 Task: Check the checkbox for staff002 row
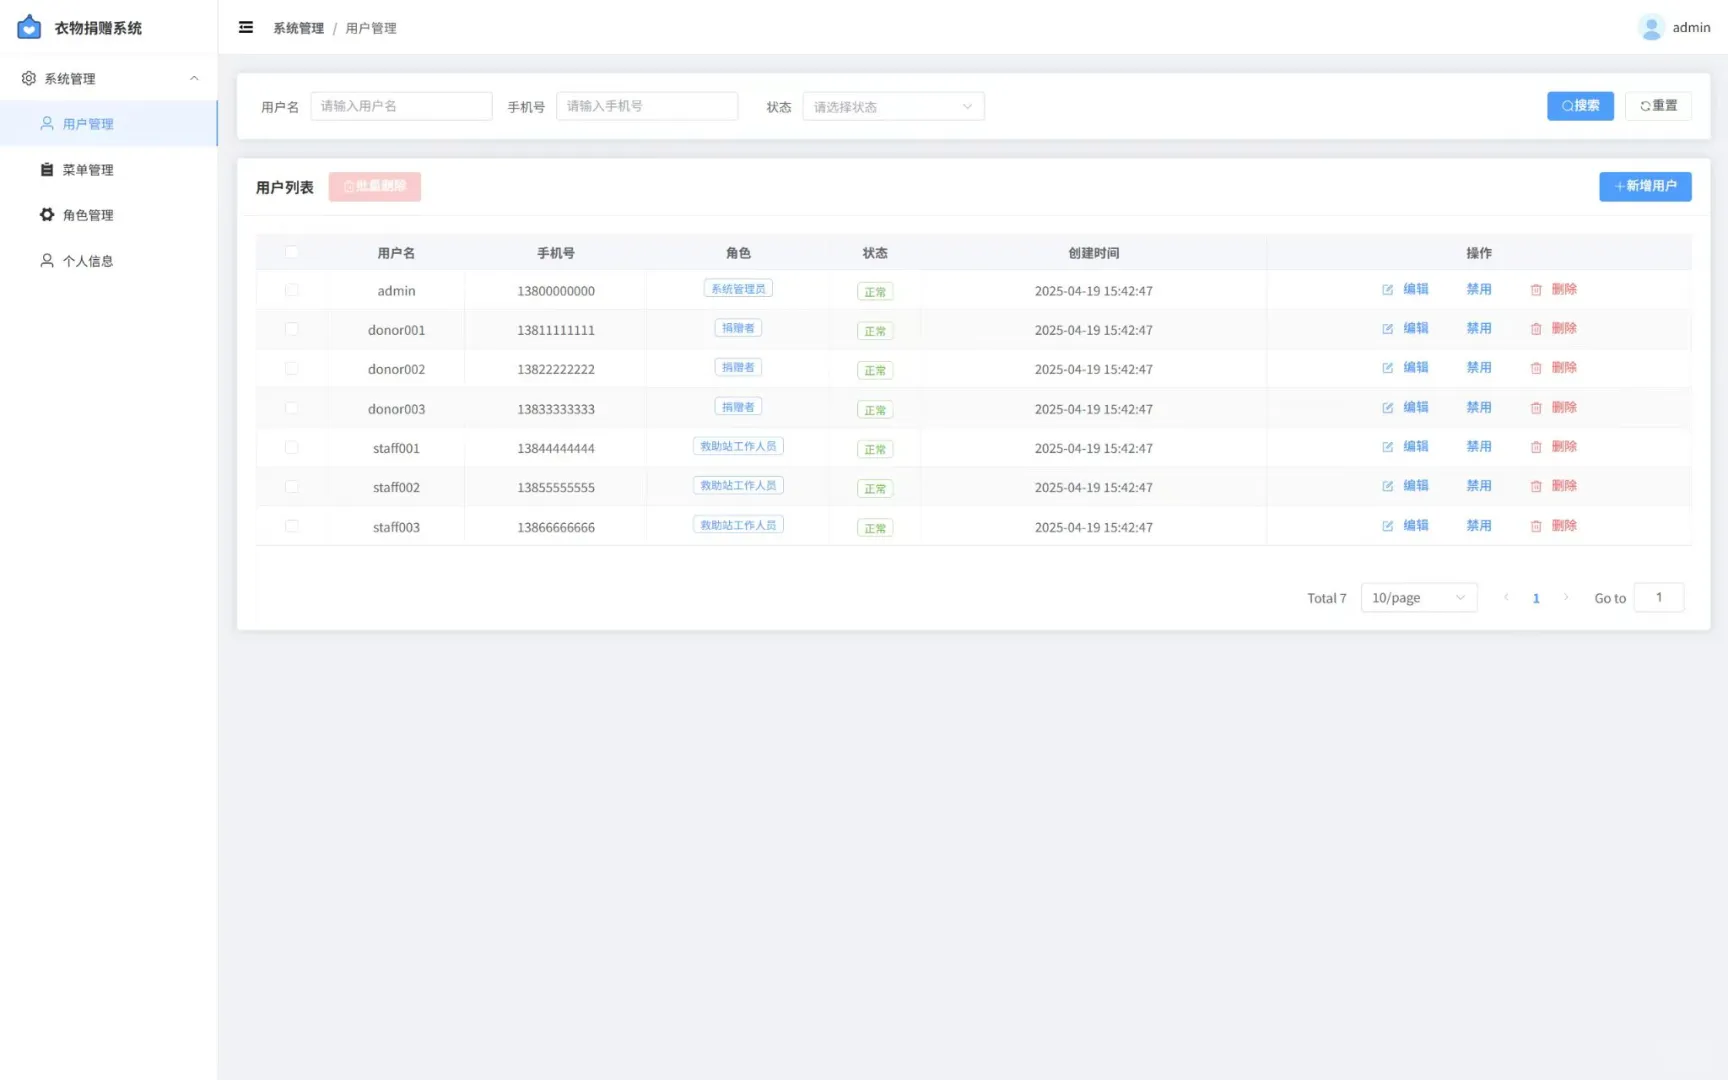tap(292, 487)
